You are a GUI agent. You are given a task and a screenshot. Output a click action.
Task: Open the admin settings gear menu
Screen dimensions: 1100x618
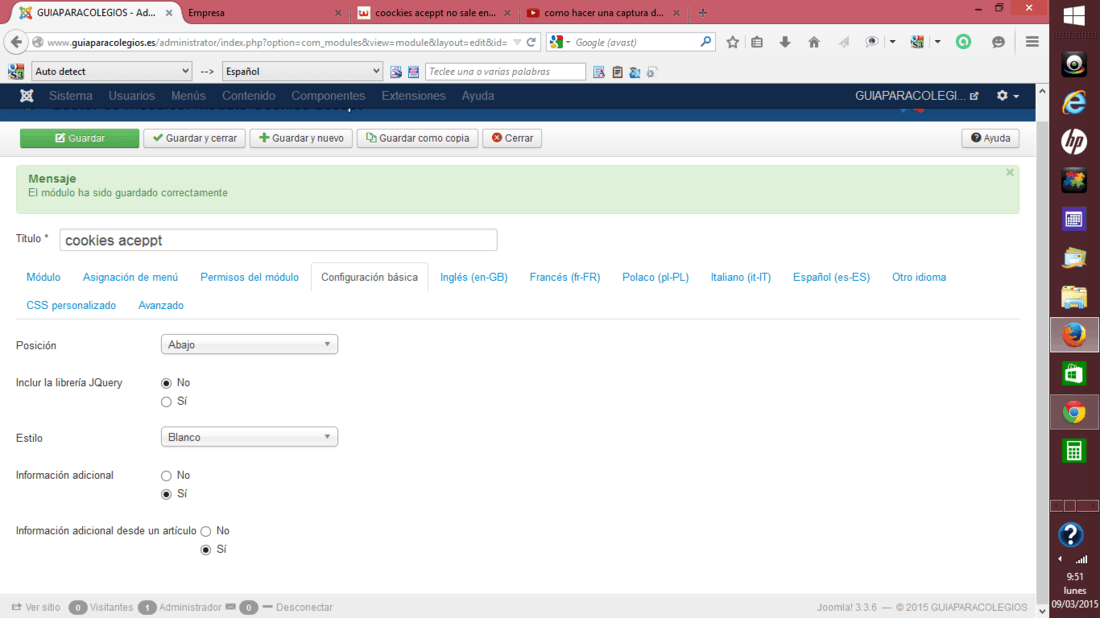tap(1007, 95)
